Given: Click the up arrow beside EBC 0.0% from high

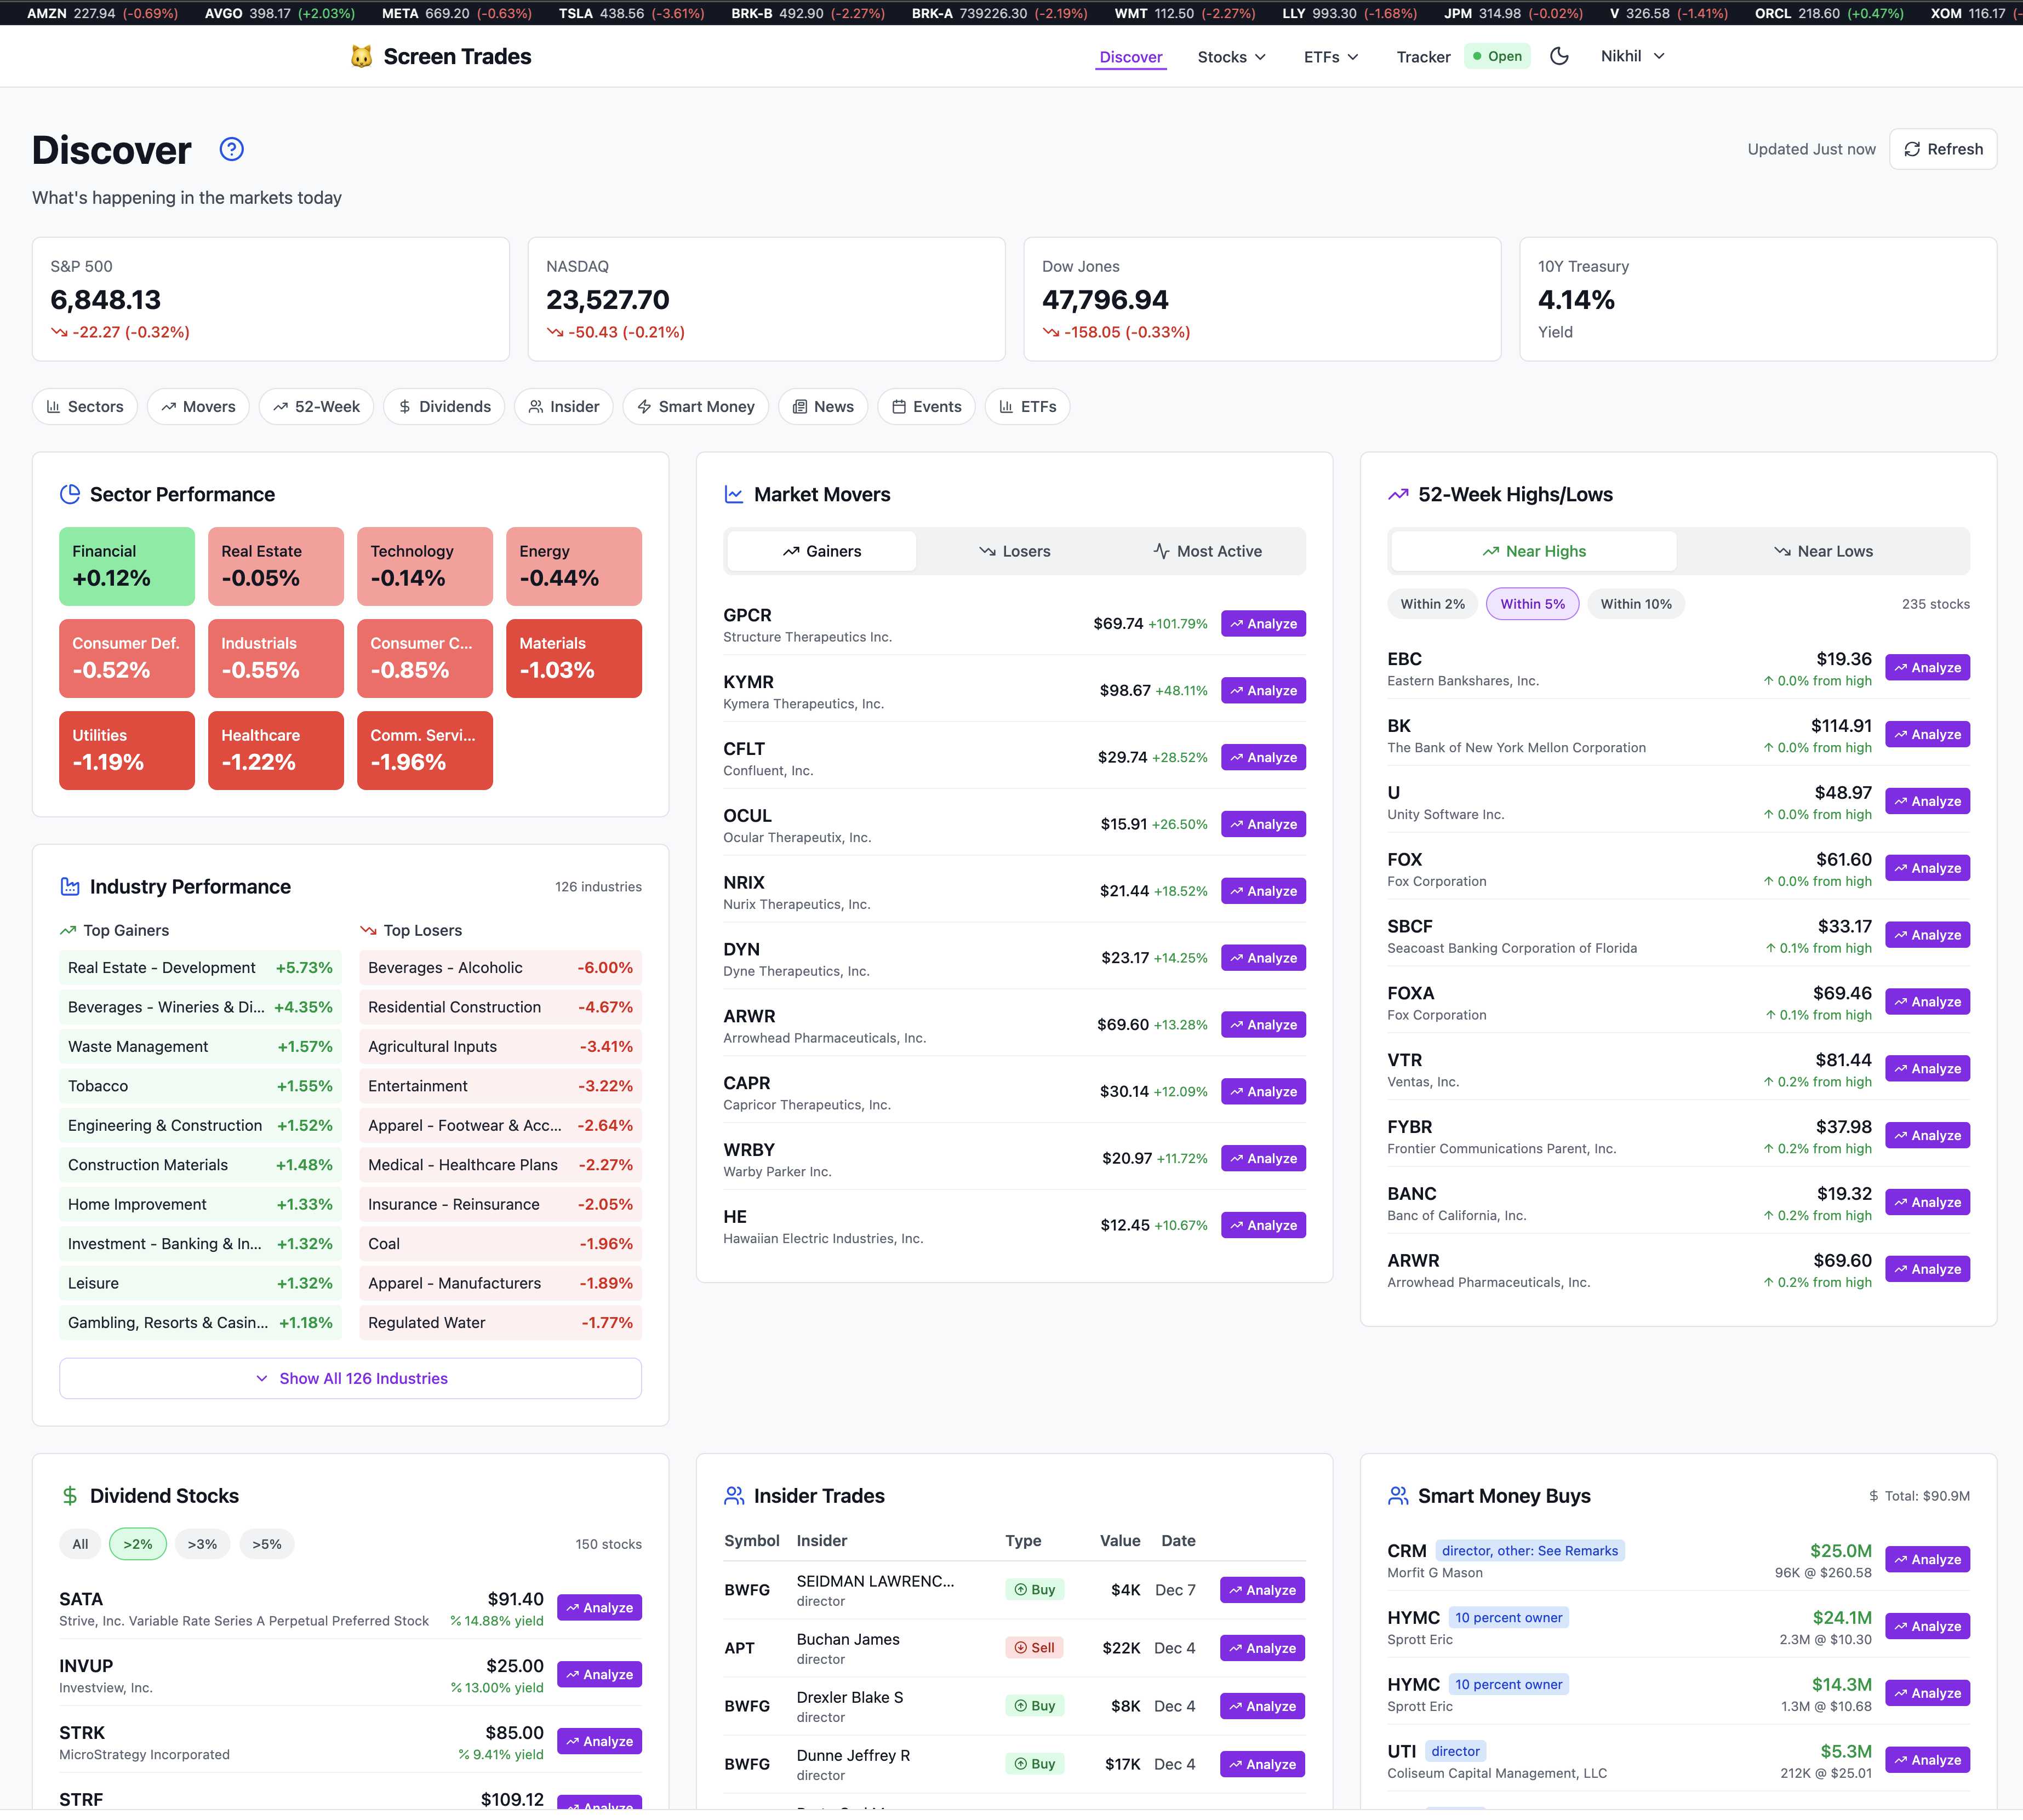Looking at the screenshot, I should 1768,681.
